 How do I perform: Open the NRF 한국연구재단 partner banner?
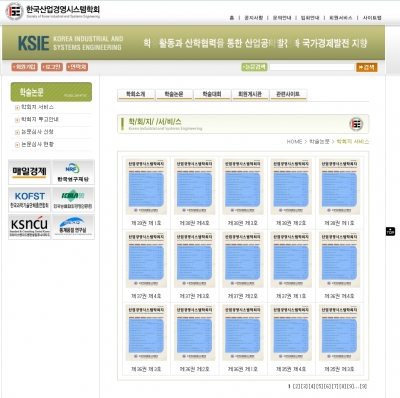(x=73, y=172)
